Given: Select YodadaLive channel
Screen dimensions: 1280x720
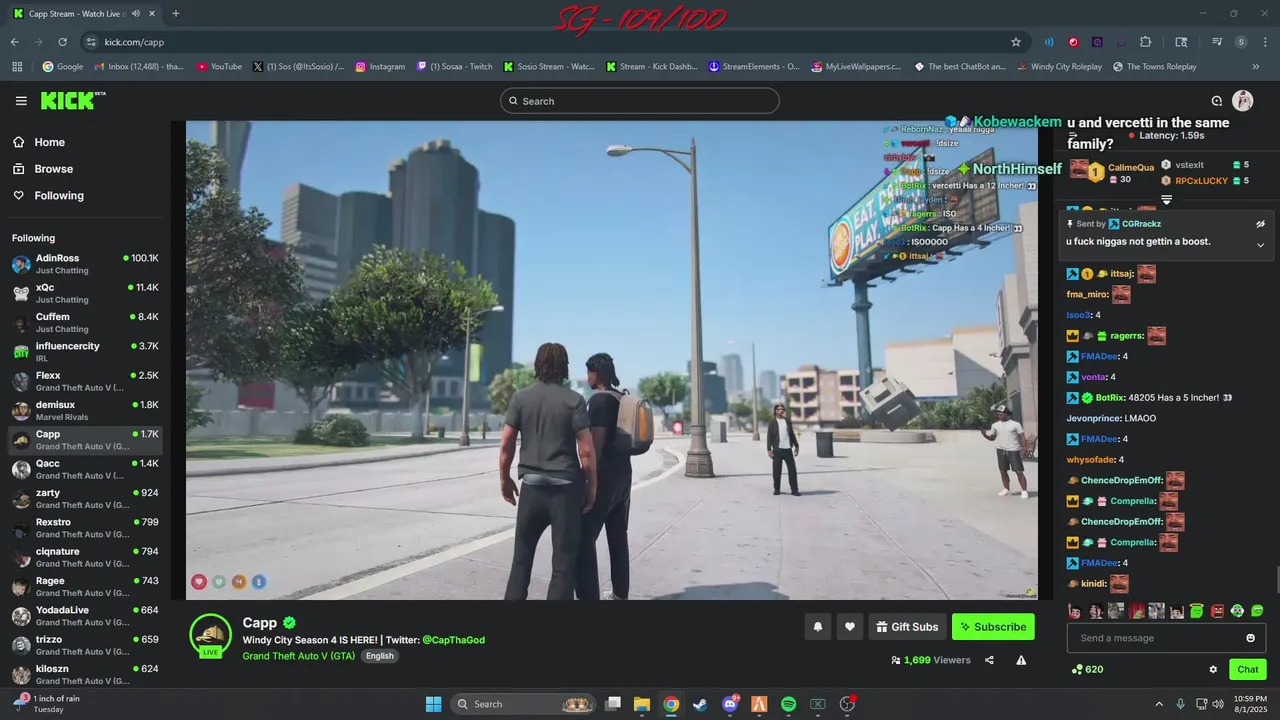Looking at the screenshot, I should (x=85, y=616).
